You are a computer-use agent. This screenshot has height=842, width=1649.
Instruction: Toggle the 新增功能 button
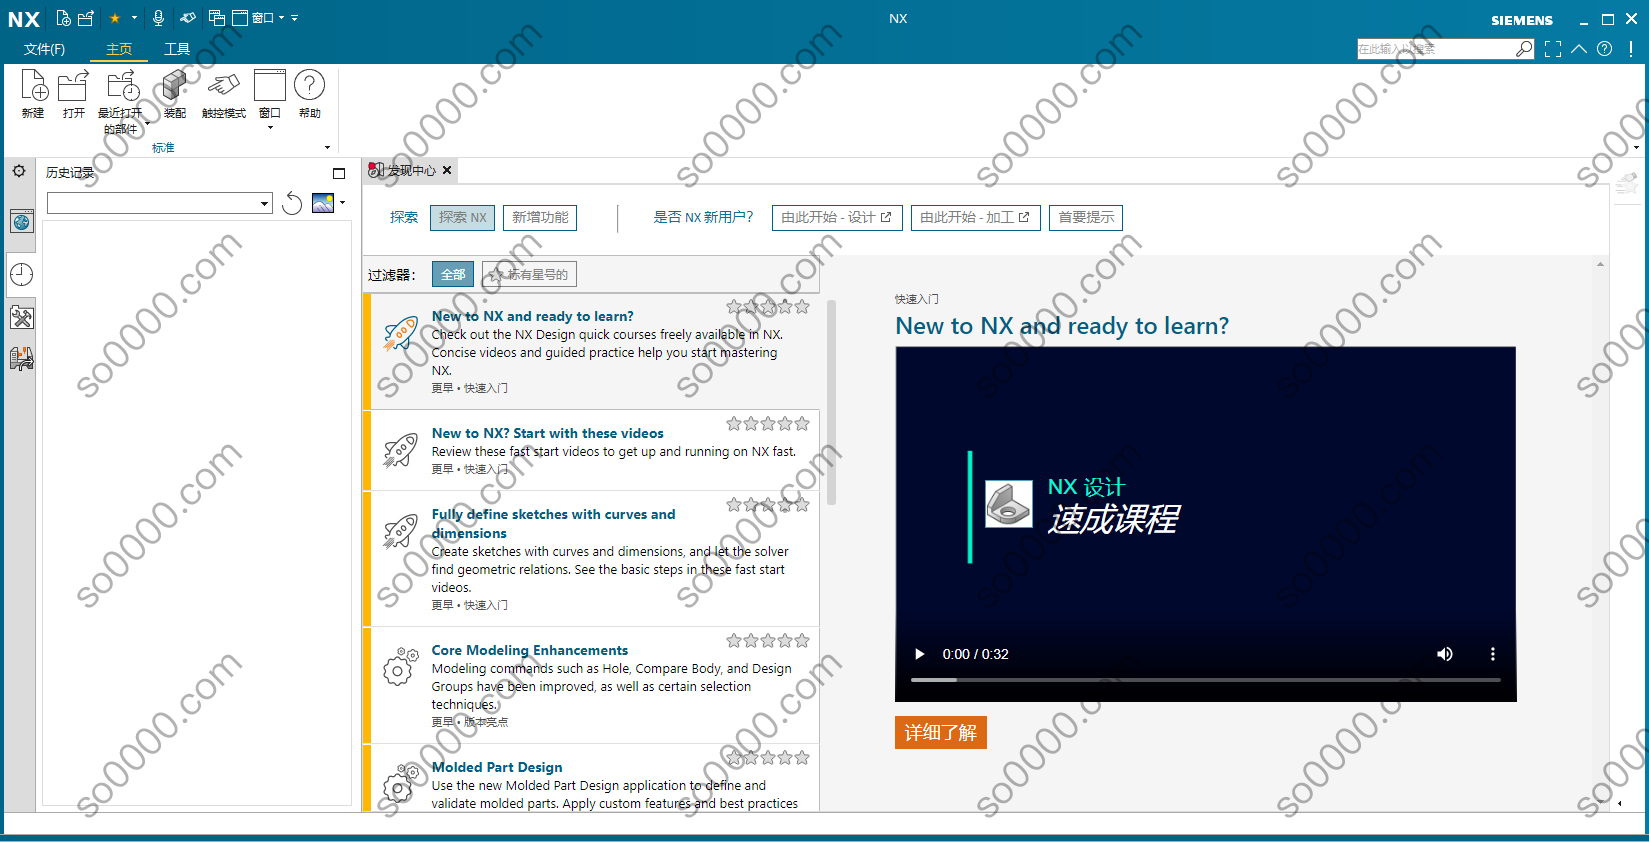(x=540, y=217)
